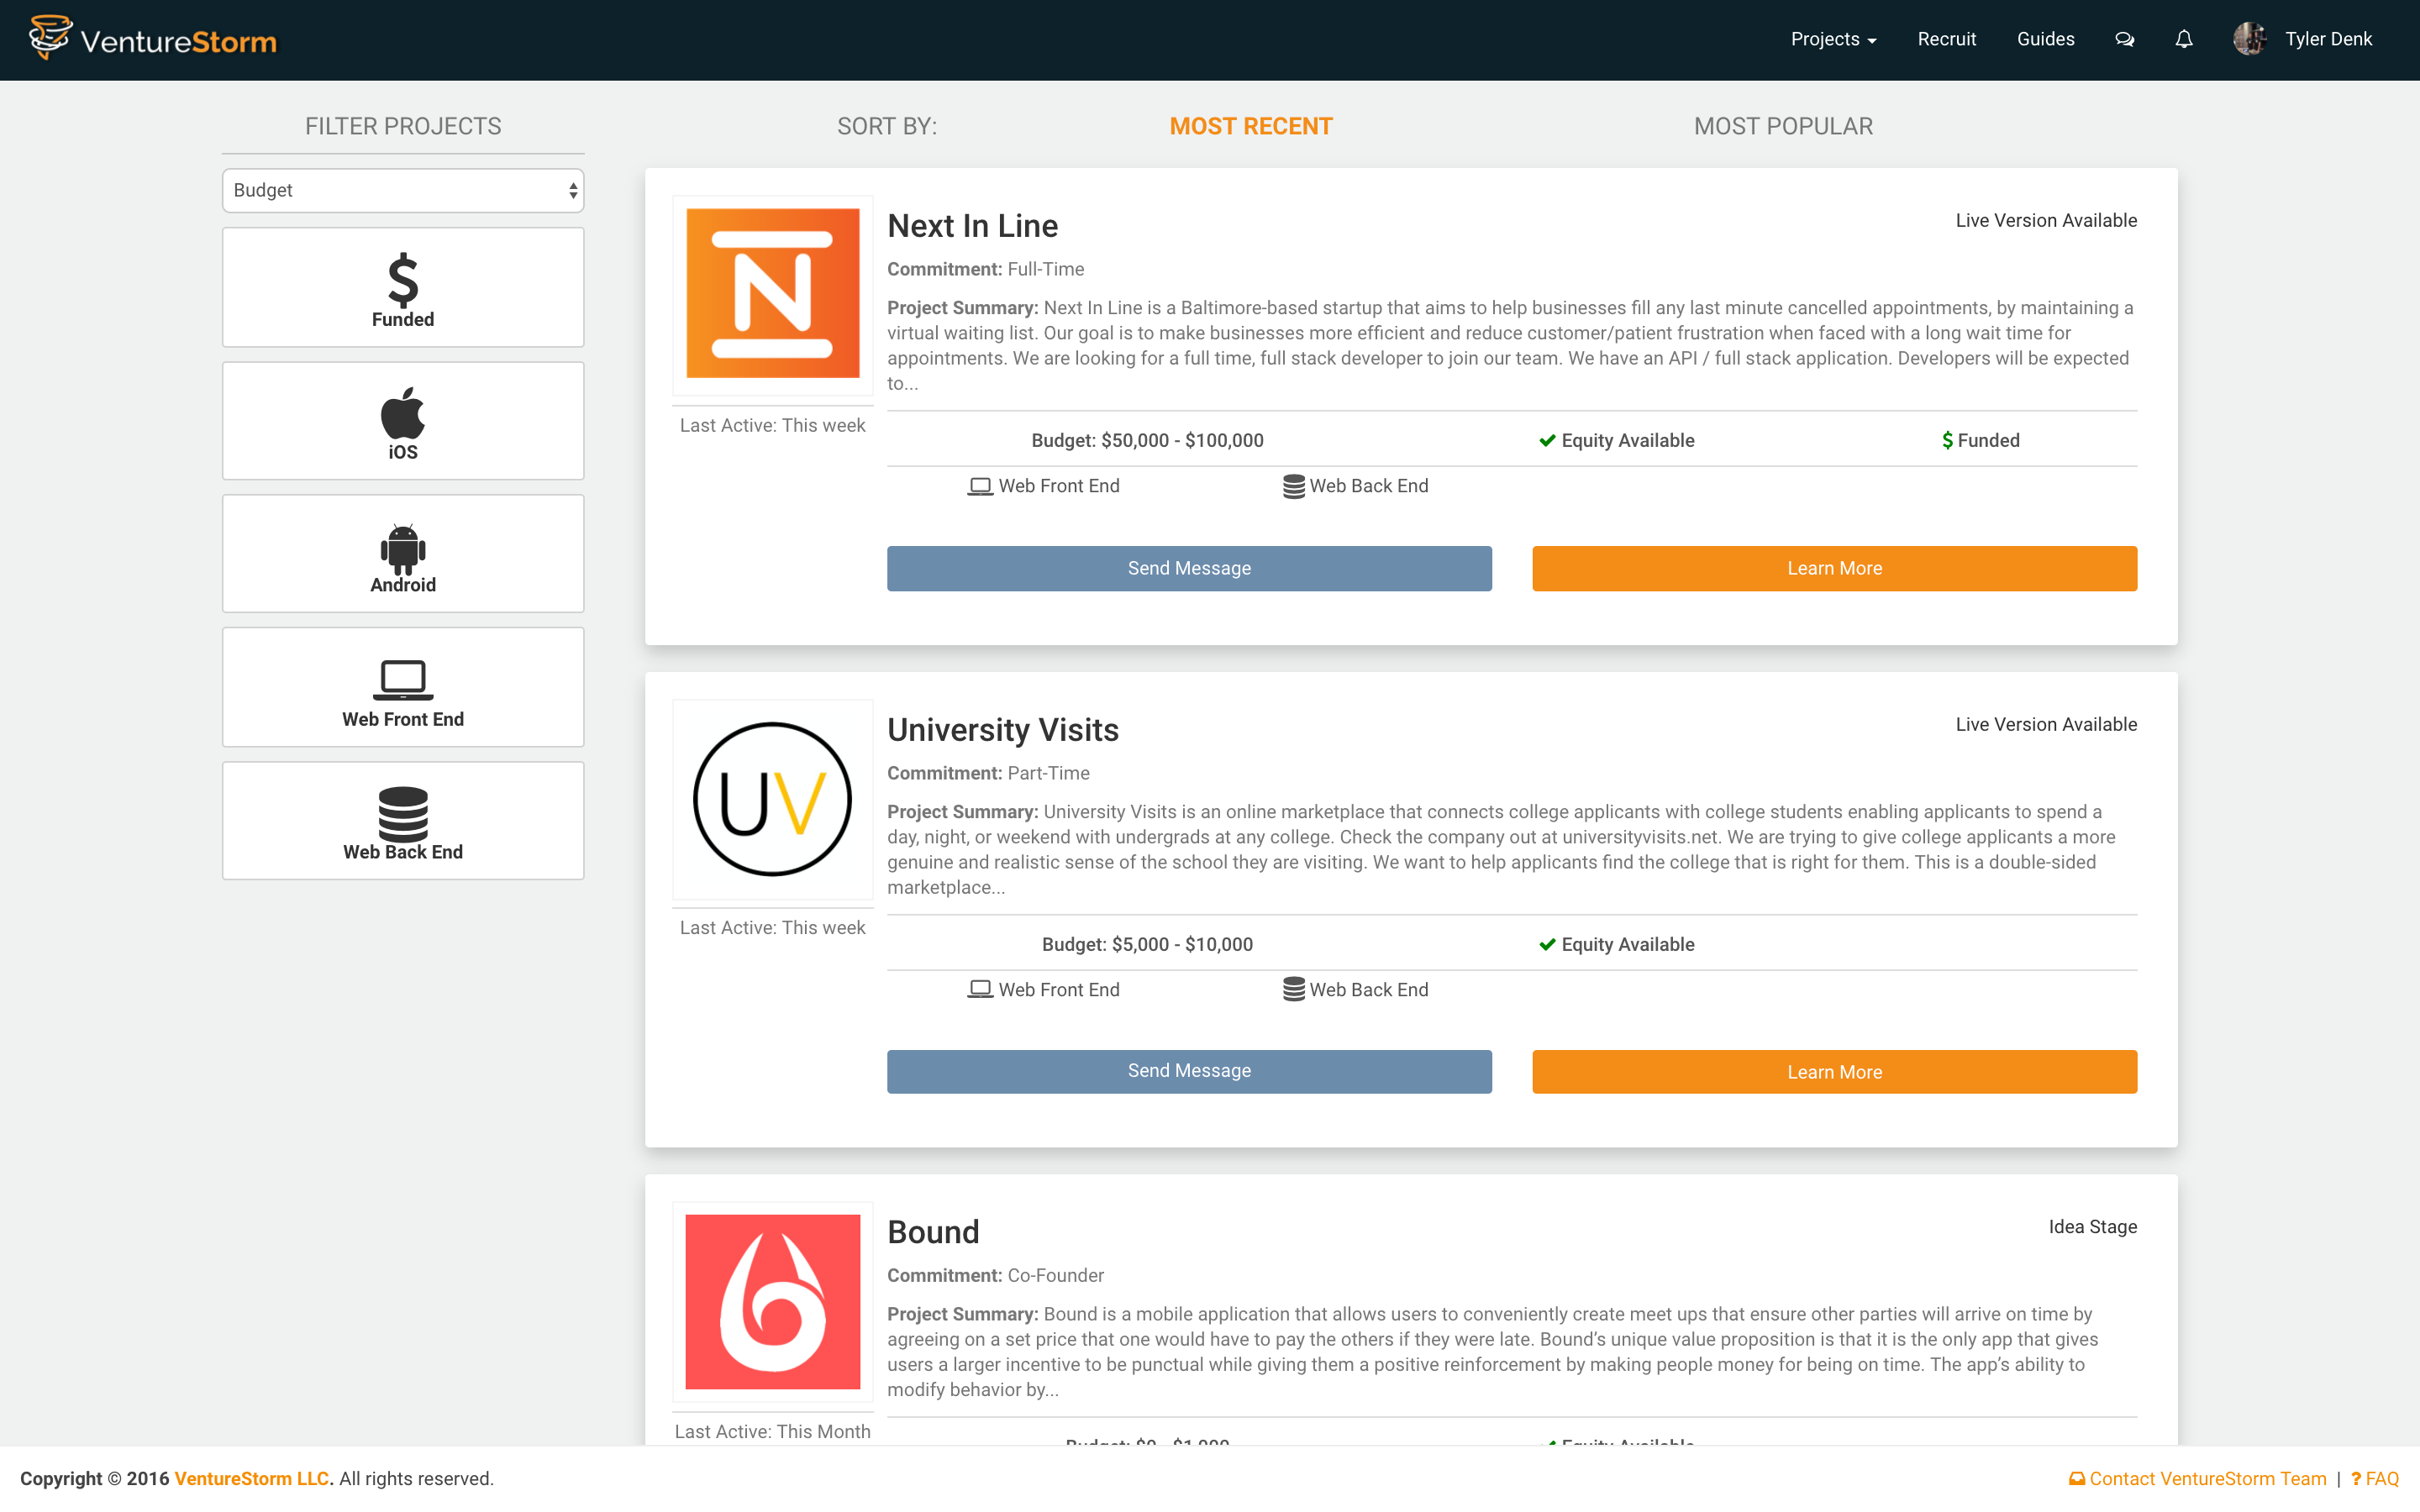Open the notifications bell icon
Screen dimensions: 2420x1512
pos(2184,40)
